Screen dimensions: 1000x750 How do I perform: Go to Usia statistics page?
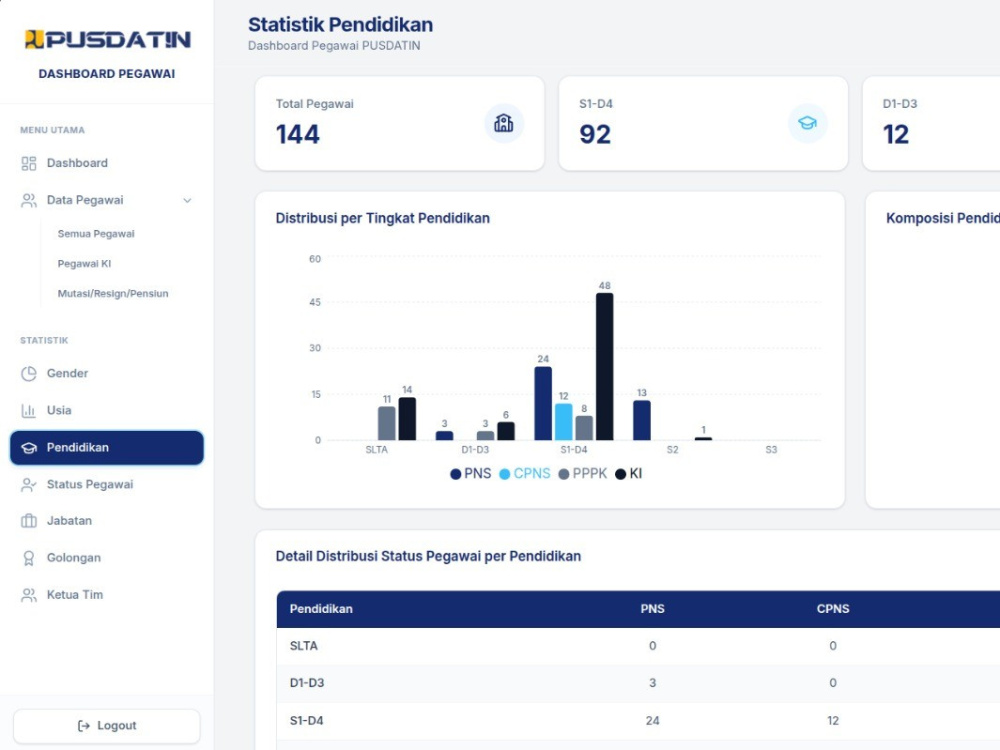point(107,411)
